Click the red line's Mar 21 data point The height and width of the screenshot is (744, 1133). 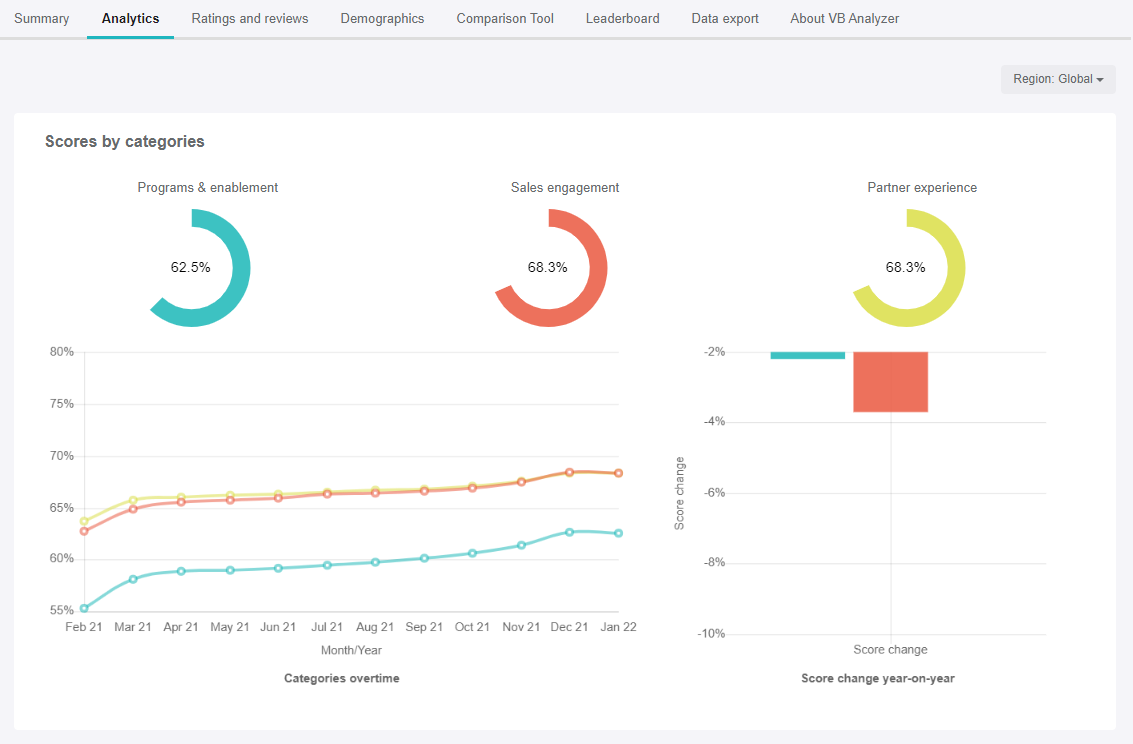click(133, 509)
